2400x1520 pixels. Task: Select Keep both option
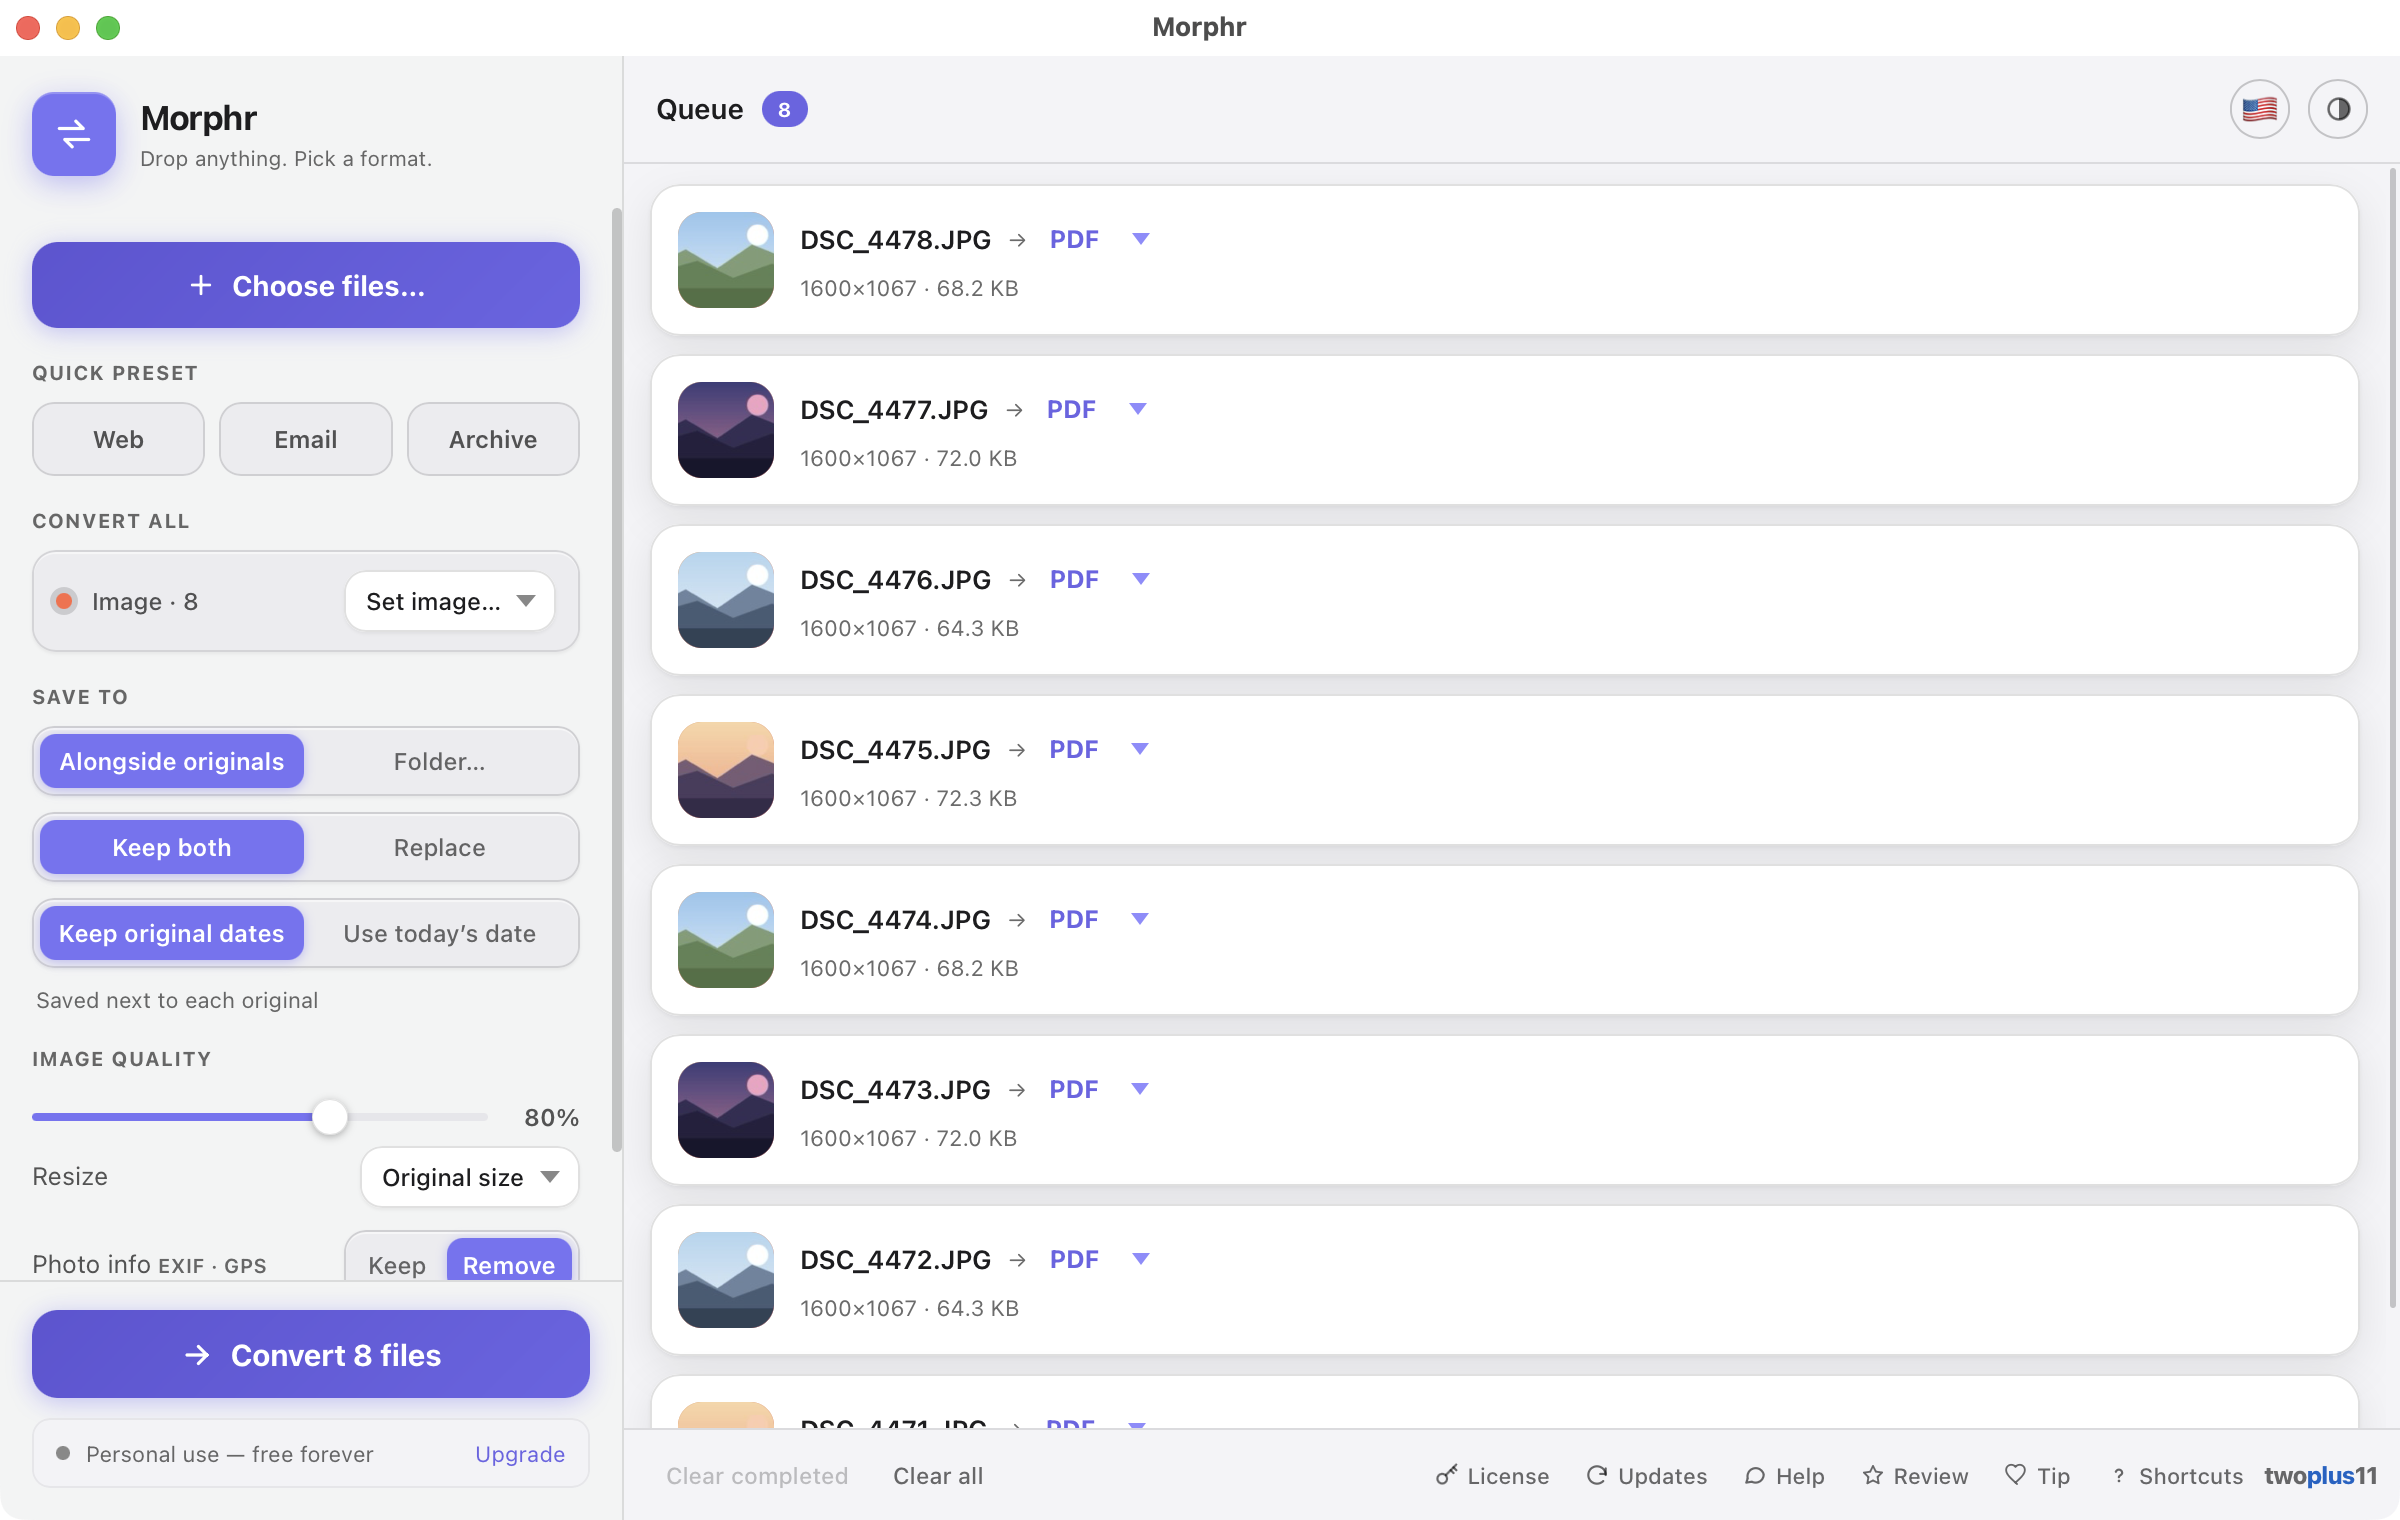point(172,847)
